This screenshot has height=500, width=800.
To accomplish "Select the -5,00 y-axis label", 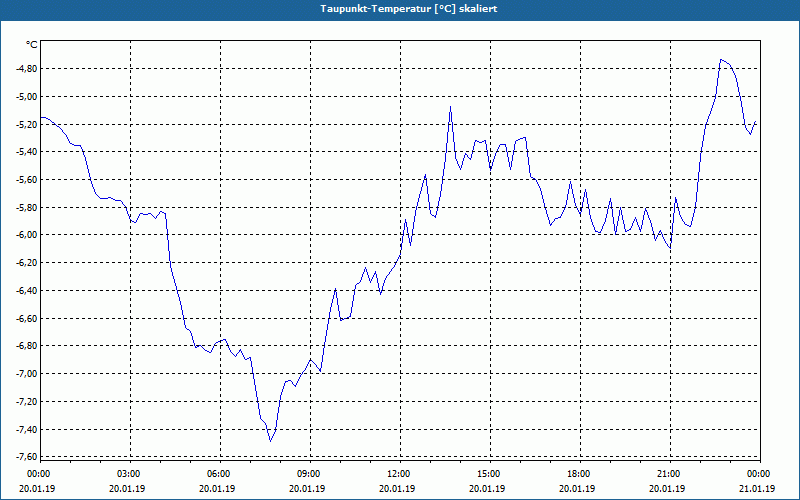I will pos(27,96).
